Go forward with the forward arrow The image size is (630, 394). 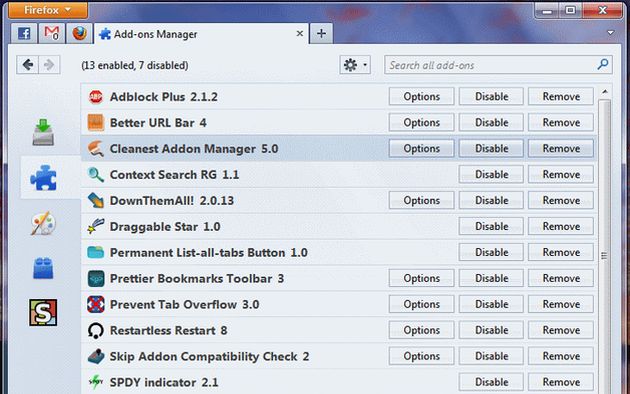point(49,65)
